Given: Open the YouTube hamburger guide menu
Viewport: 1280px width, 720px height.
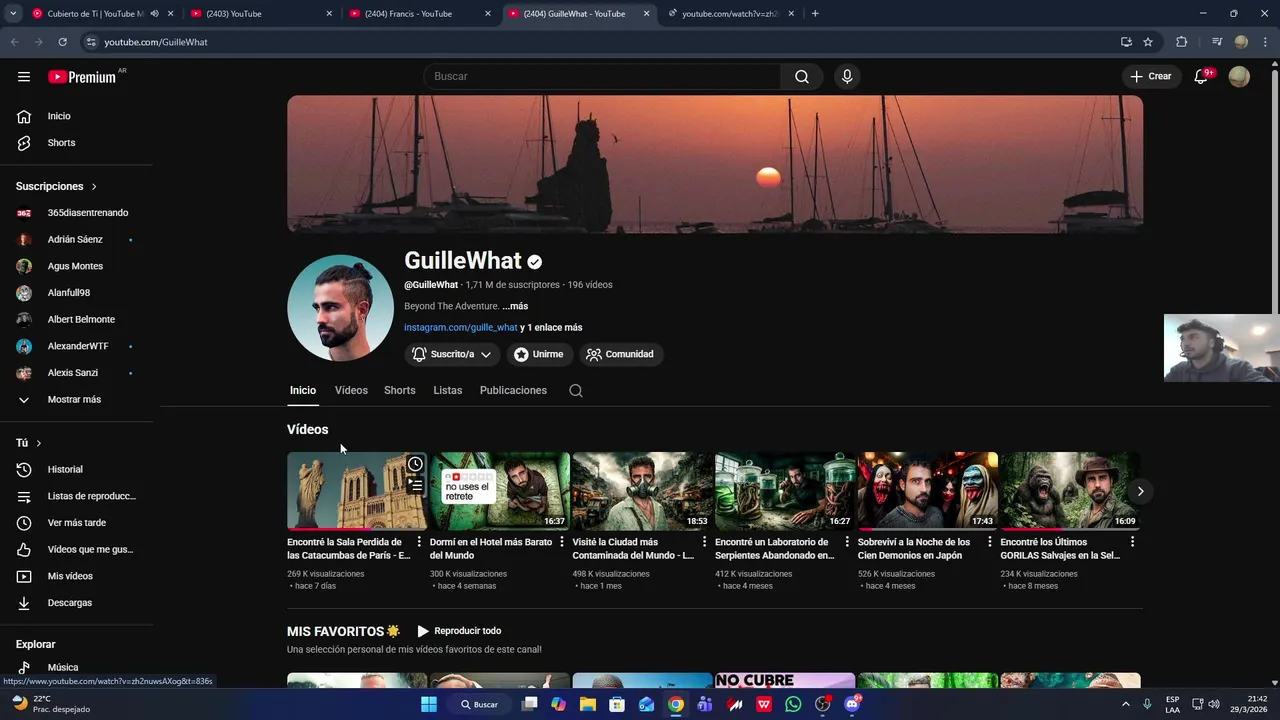Looking at the screenshot, I should point(24,76).
